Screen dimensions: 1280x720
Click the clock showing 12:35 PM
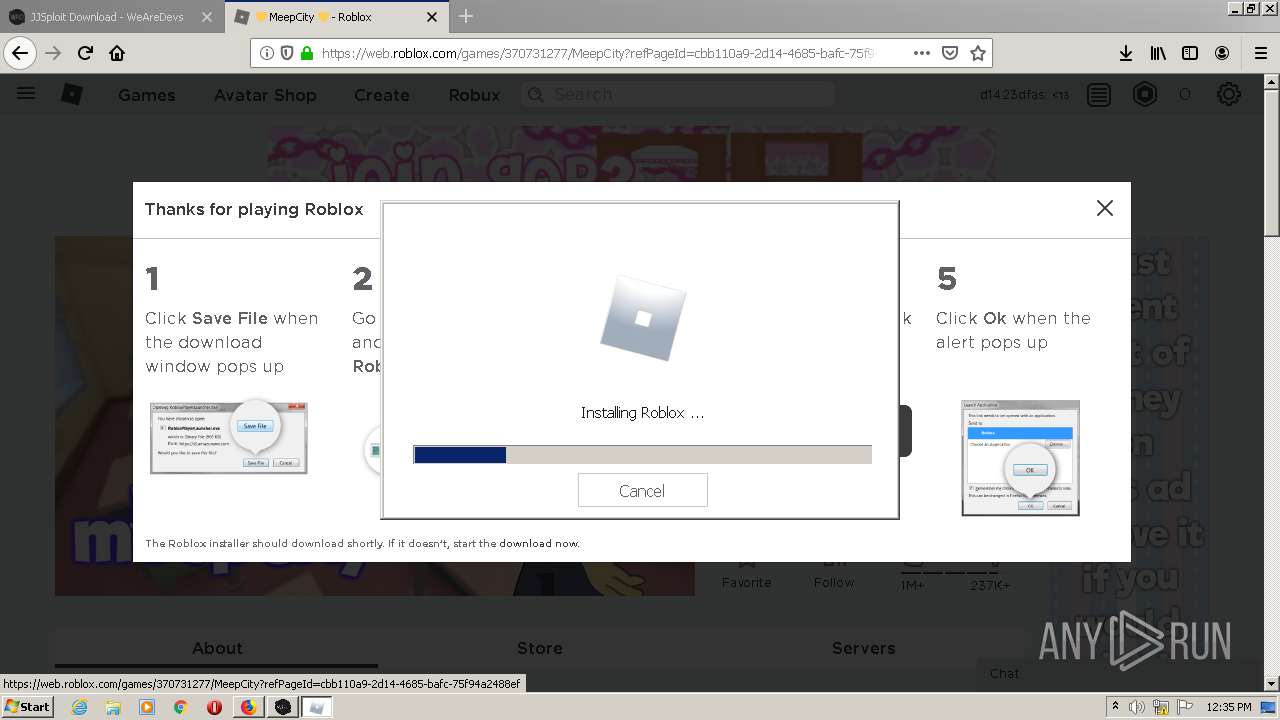click(x=1229, y=707)
